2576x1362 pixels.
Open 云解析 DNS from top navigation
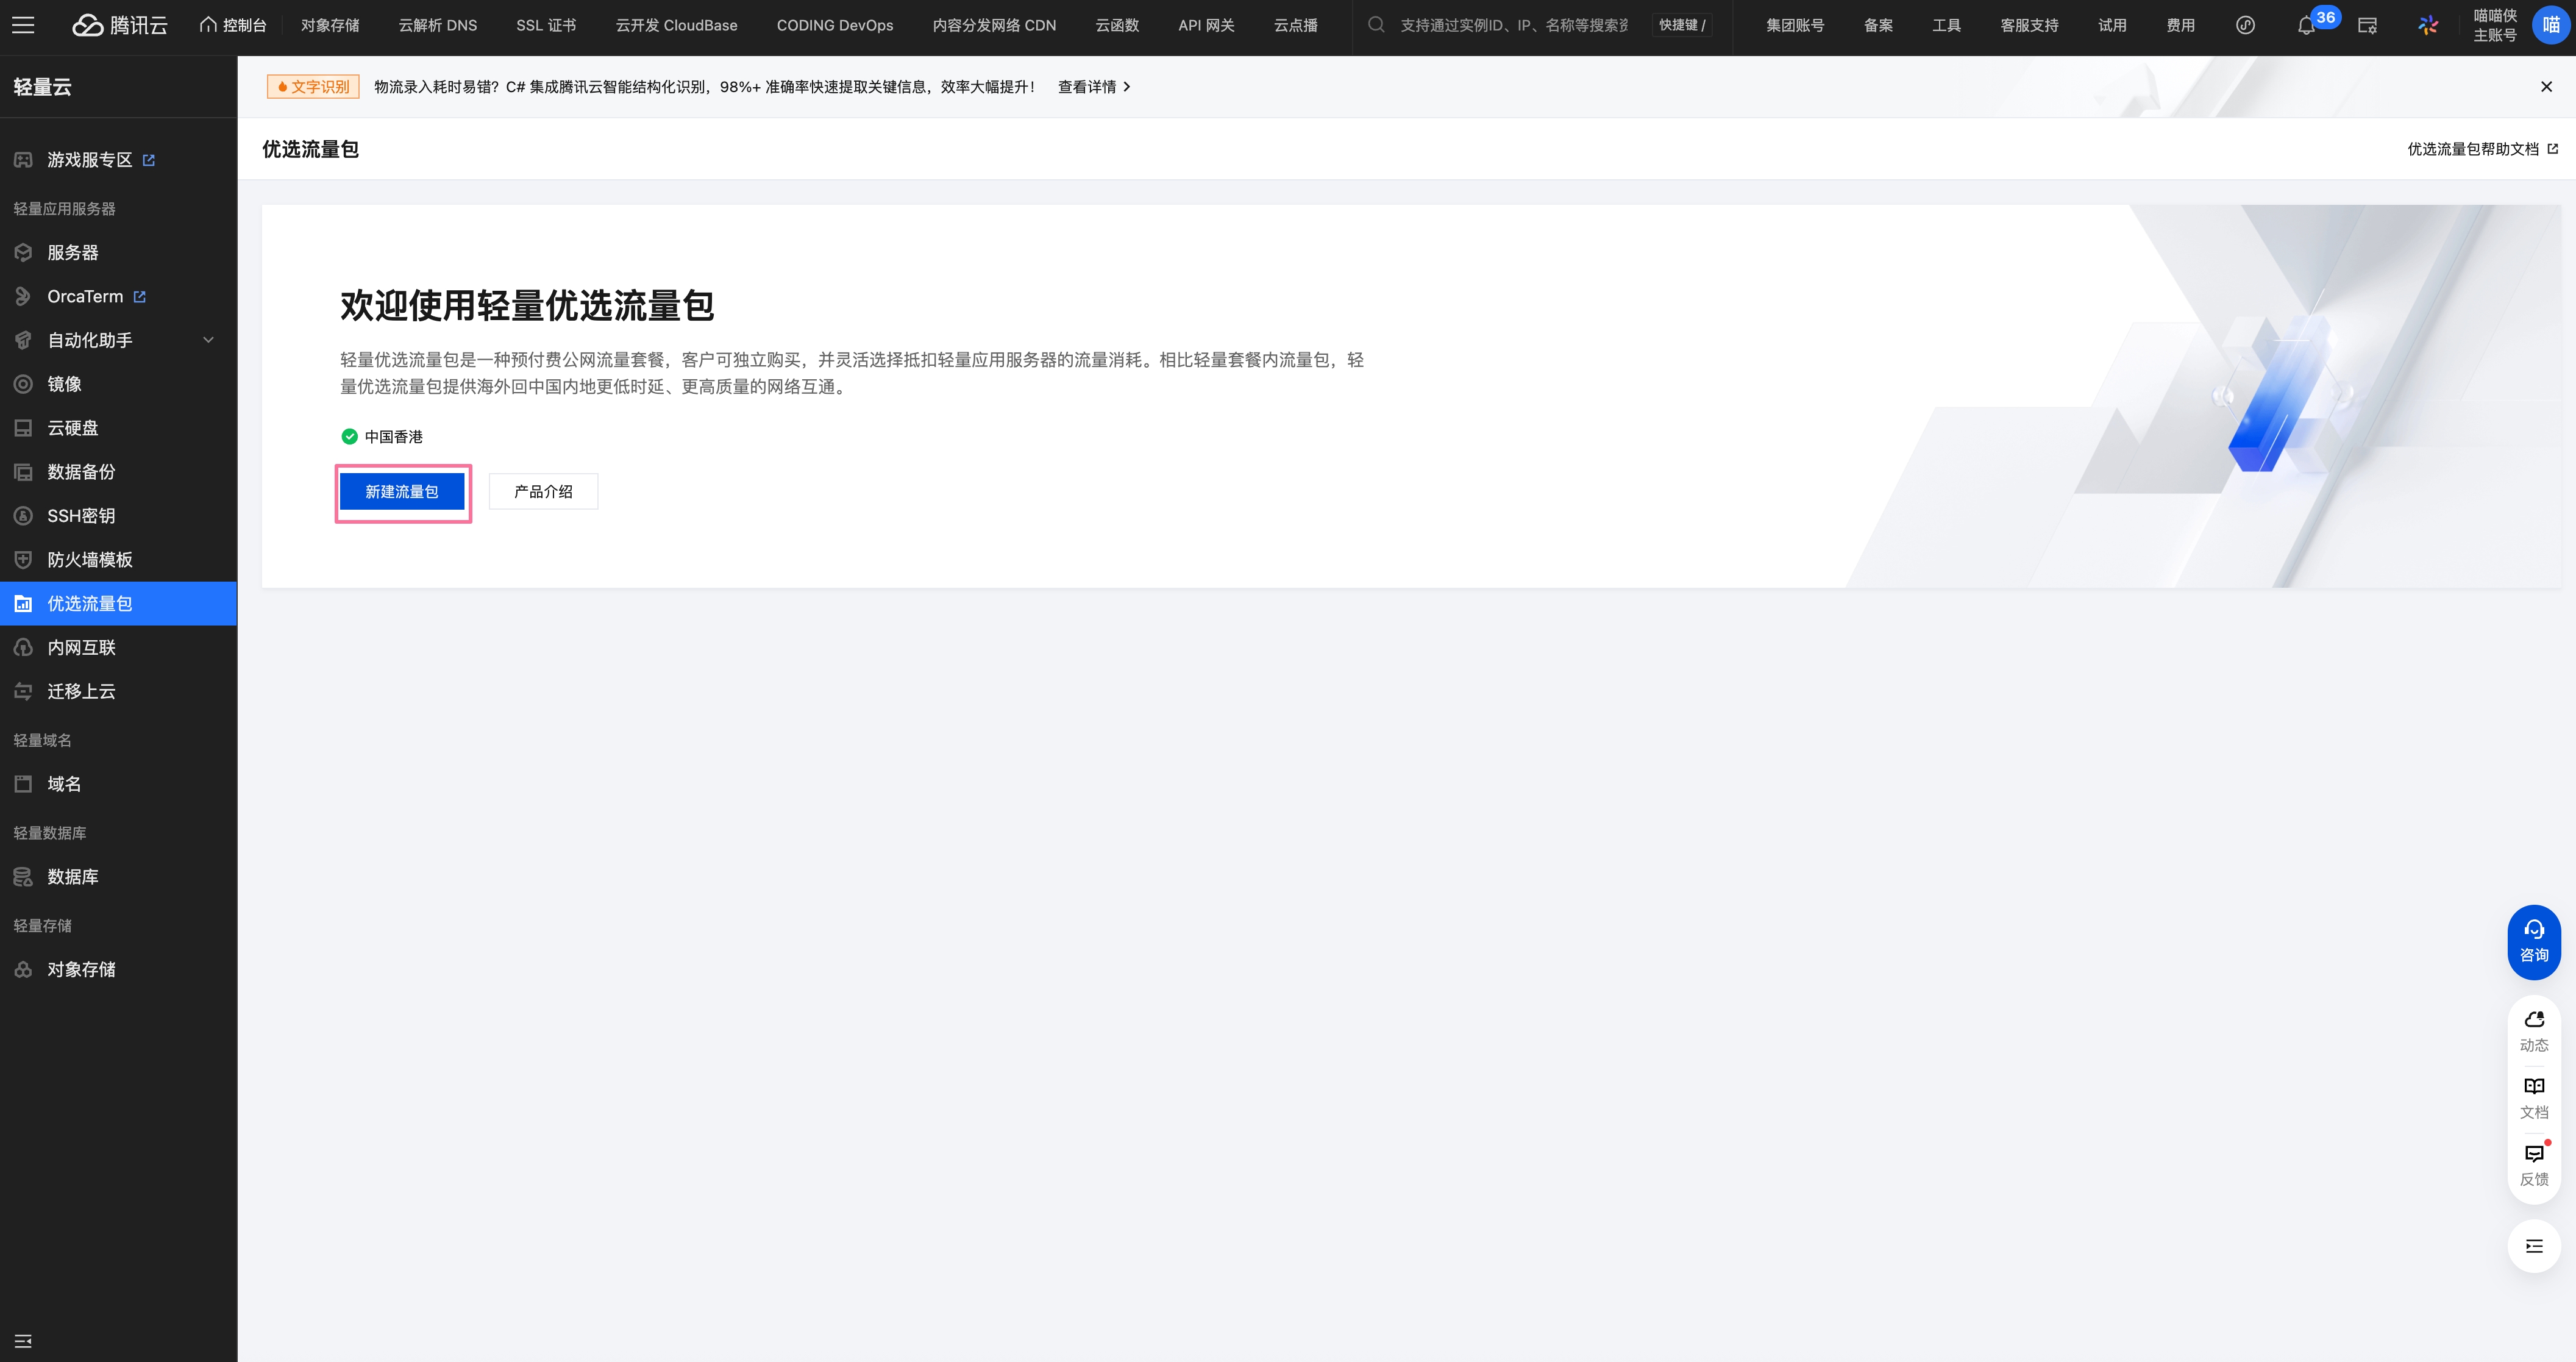(437, 25)
